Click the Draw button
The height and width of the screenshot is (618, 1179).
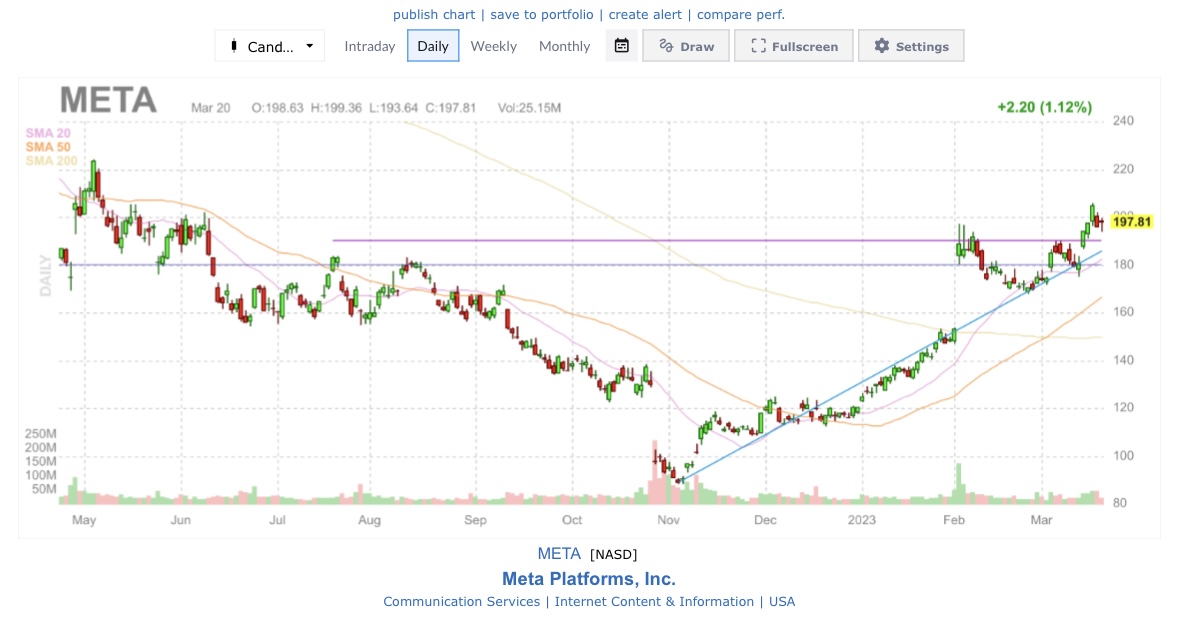[x=686, y=46]
